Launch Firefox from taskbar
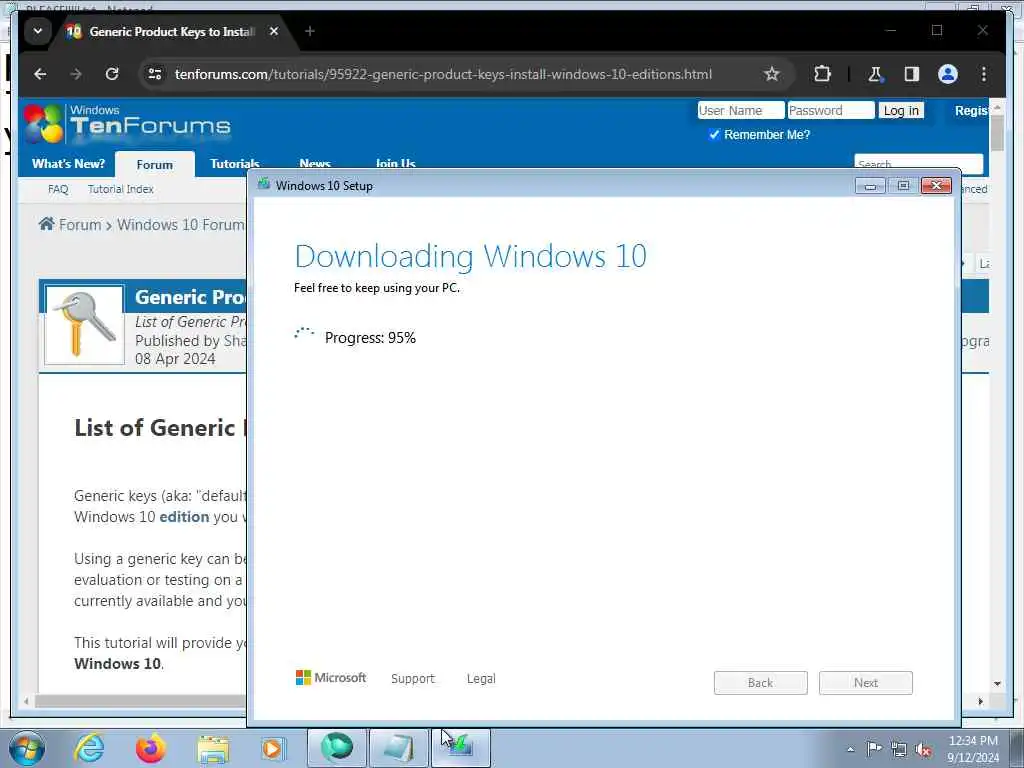 click(x=150, y=748)
